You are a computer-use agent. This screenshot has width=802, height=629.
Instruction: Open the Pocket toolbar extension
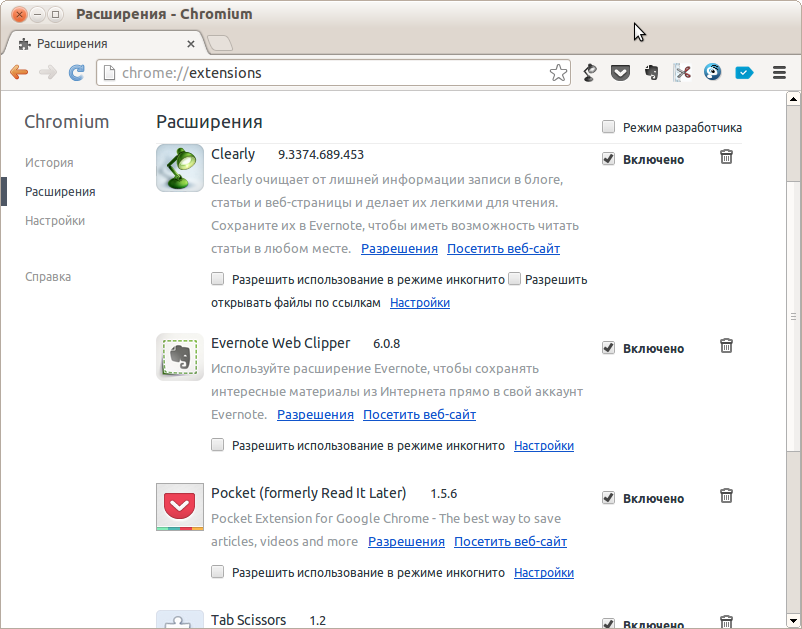(x=620, y=73)
